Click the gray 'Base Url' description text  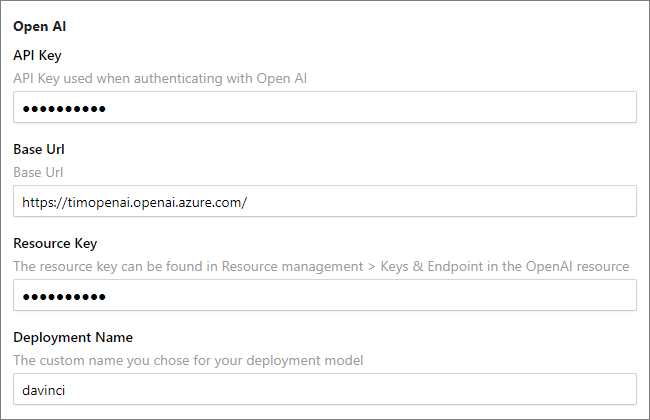pyautogui.click(x=38, y=172)
